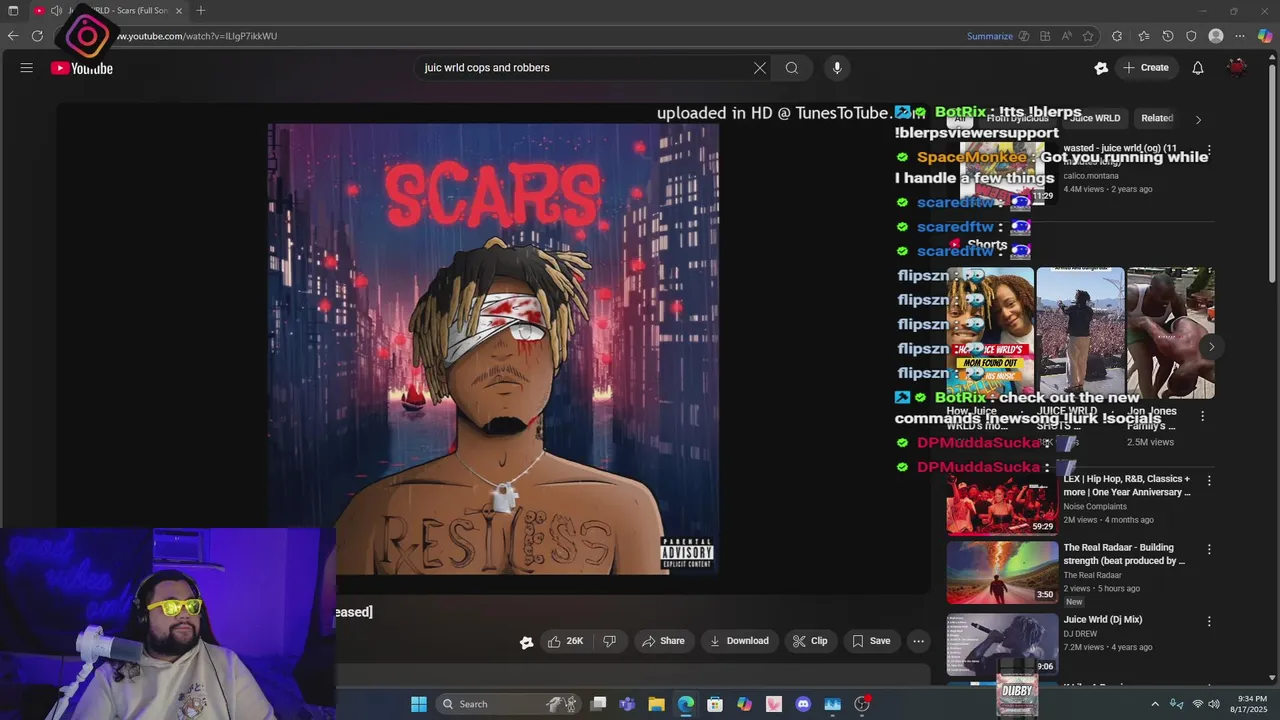Save the video to a playlist
1280x720 pixels.
pos(870,641)
